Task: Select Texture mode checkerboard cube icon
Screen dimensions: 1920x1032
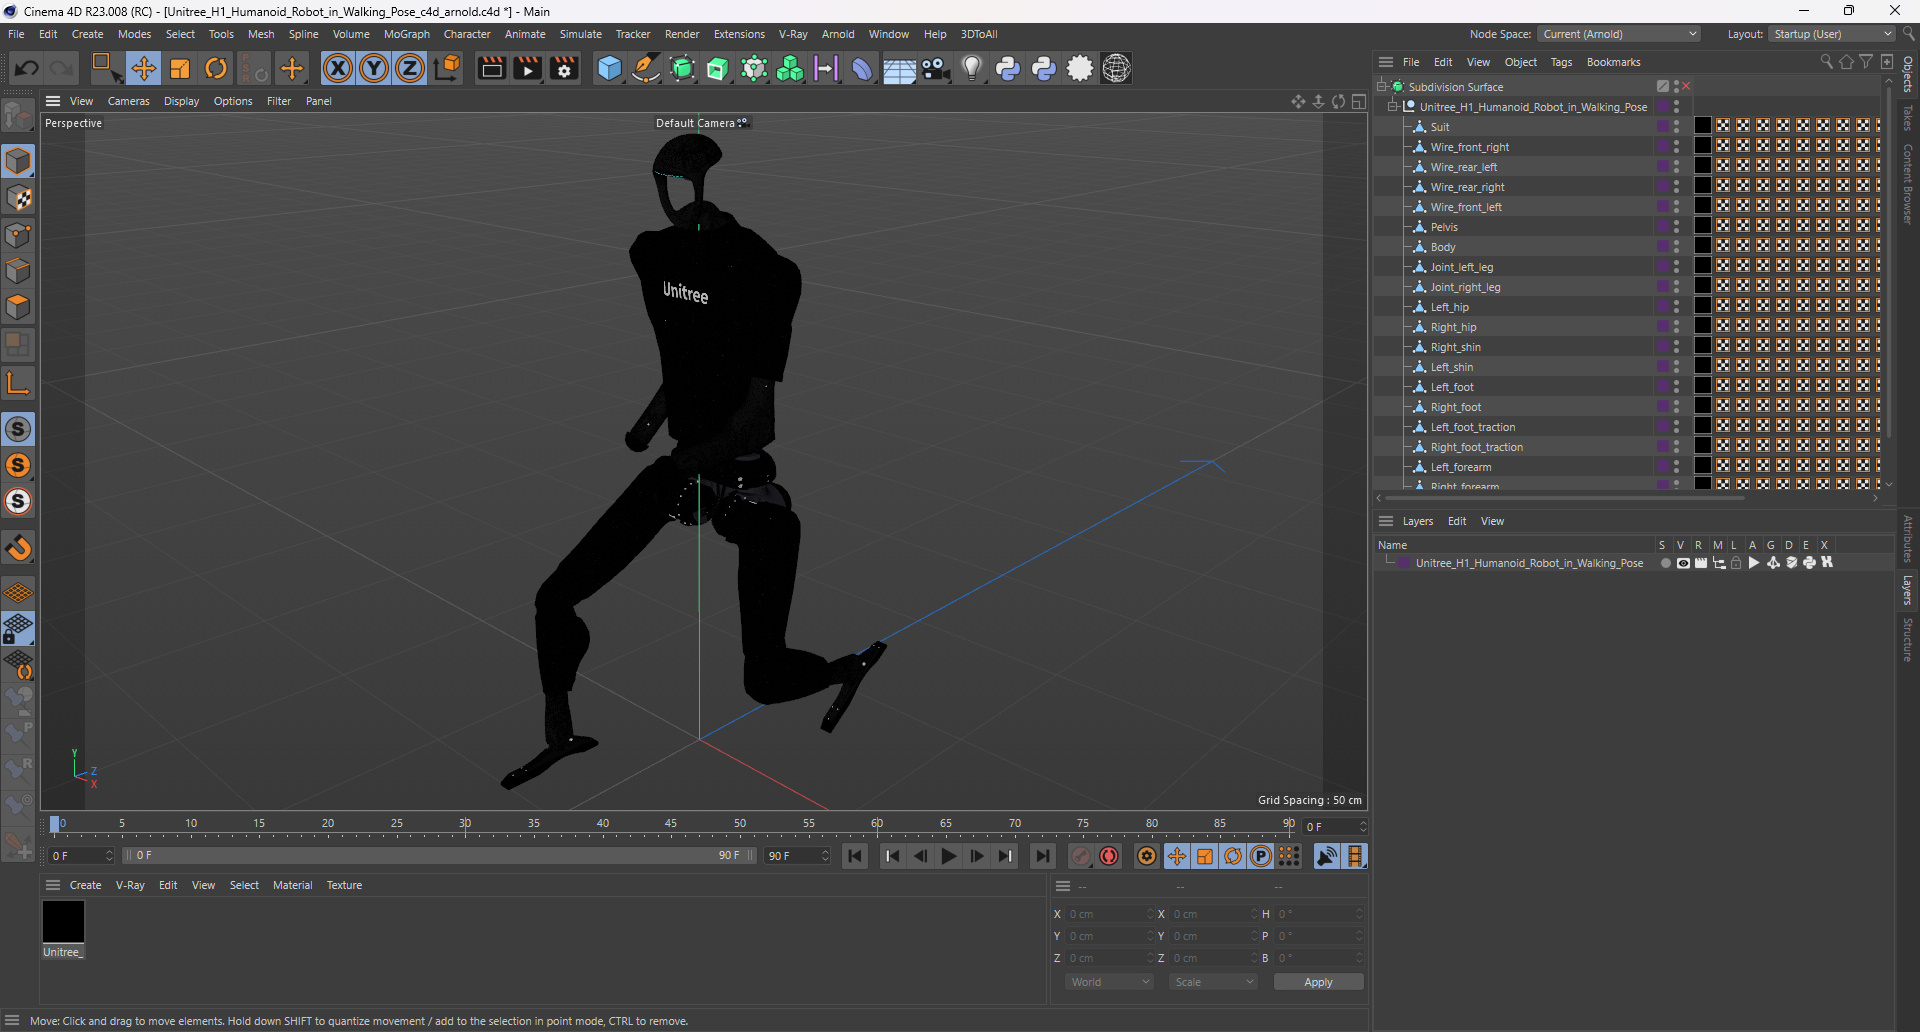Action: click(18, 198)
